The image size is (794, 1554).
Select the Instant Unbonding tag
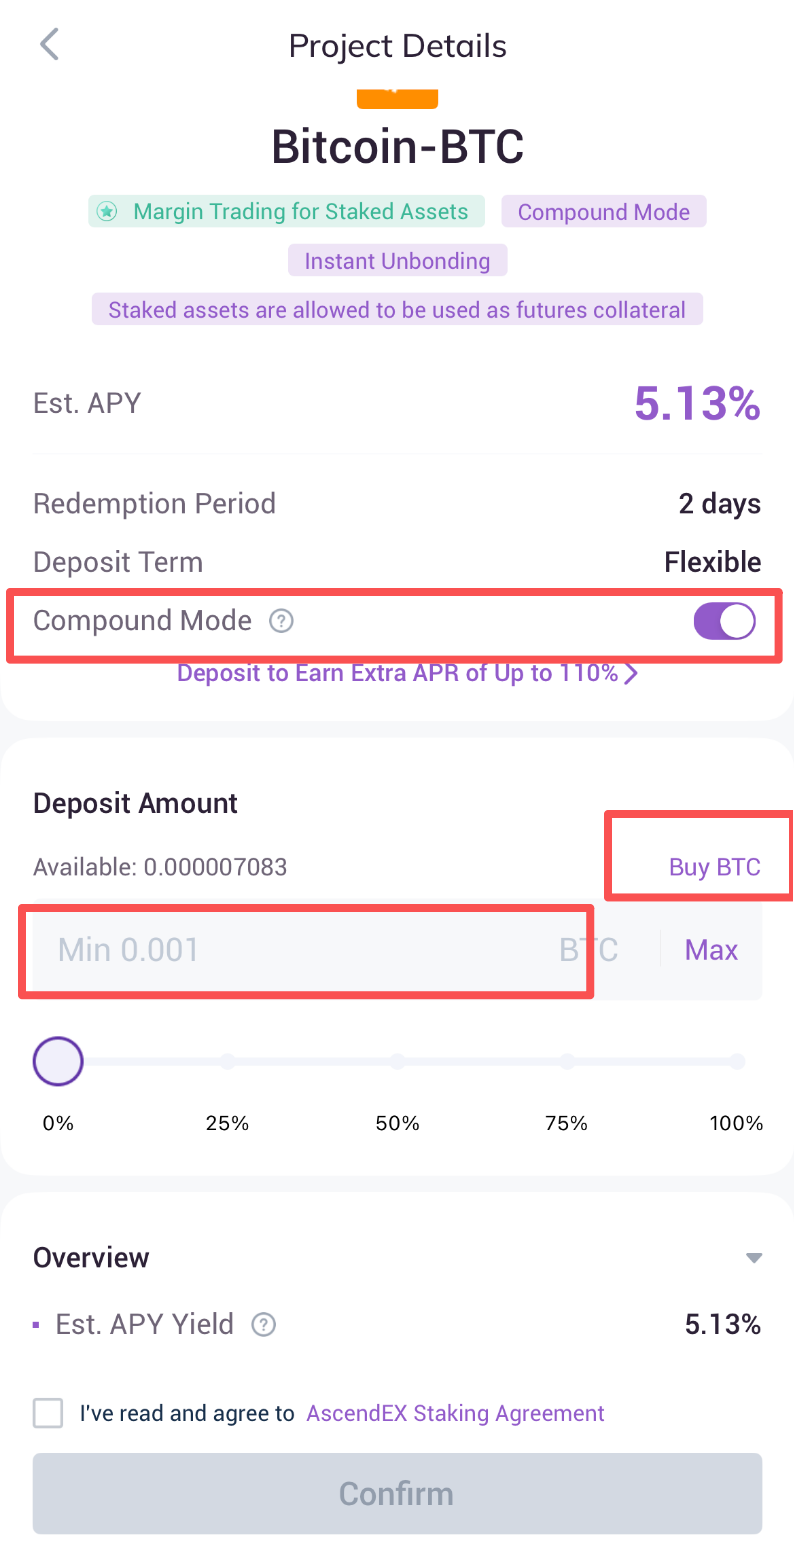click(x=397, y=261)
